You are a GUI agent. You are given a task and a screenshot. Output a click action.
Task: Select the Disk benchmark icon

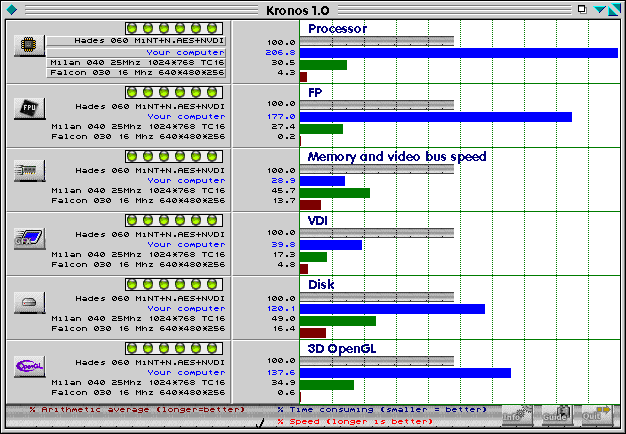tap(30, 302)
